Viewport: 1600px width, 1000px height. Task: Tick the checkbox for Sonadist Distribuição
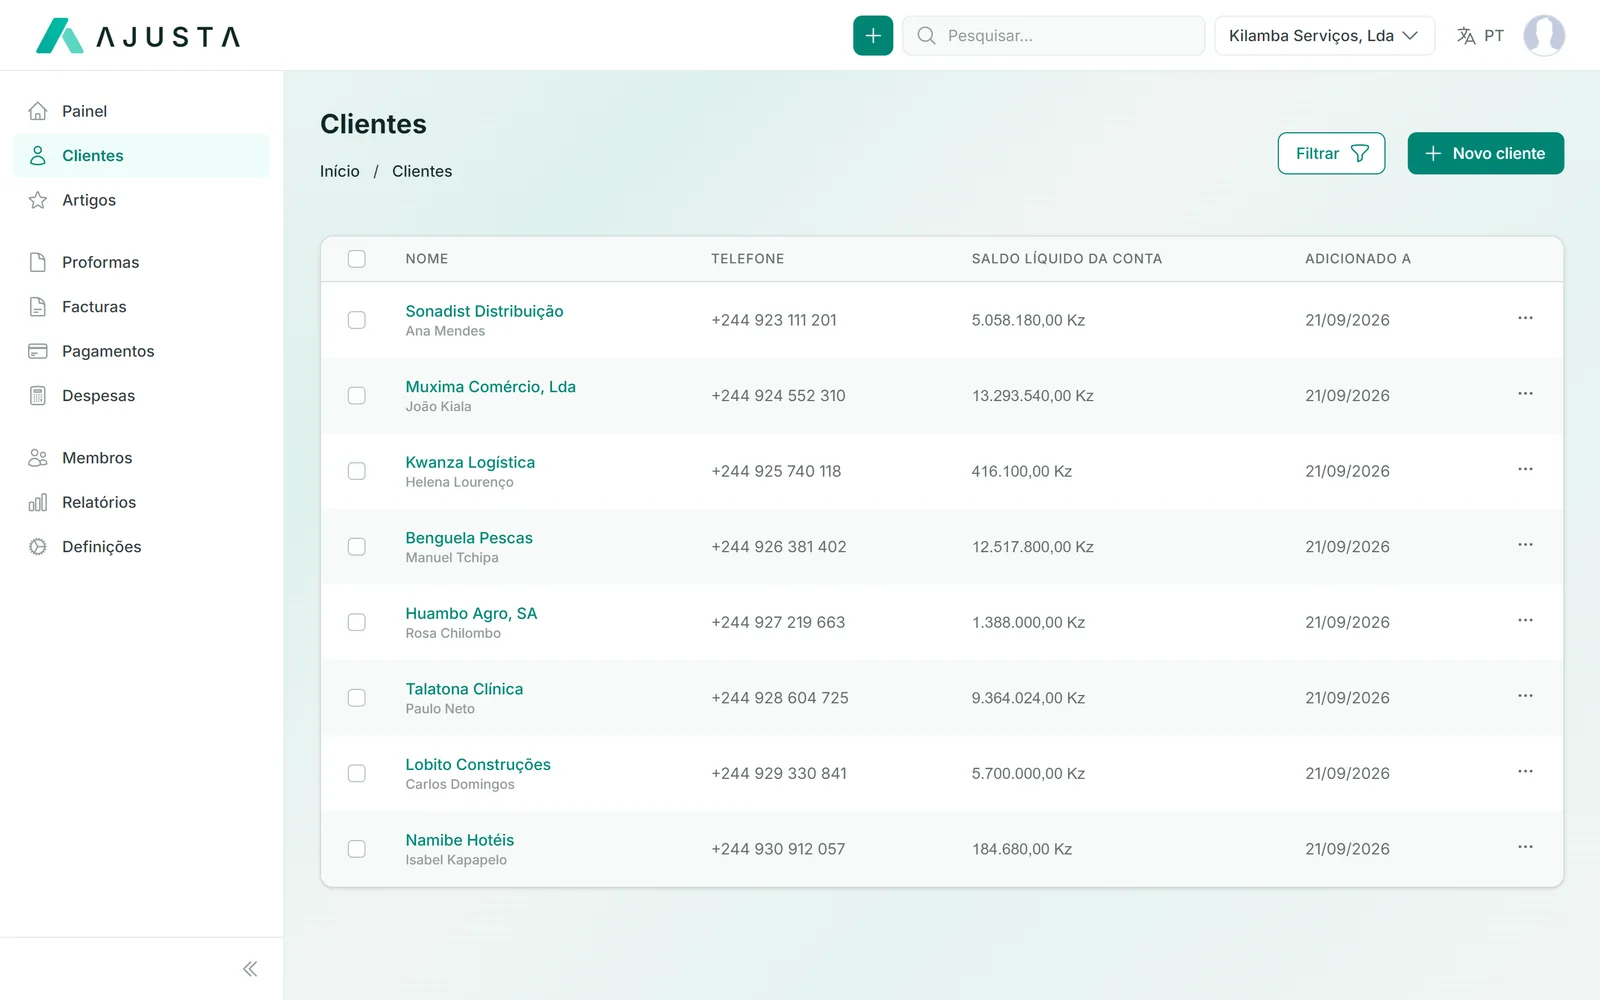356,320
